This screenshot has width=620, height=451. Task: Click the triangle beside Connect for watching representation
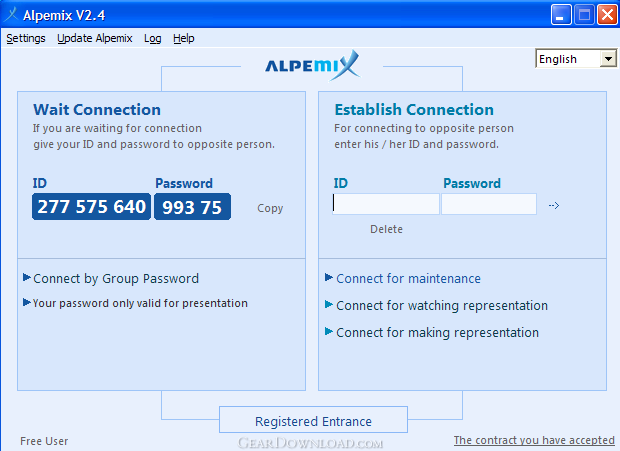click(x=329, y=304)
